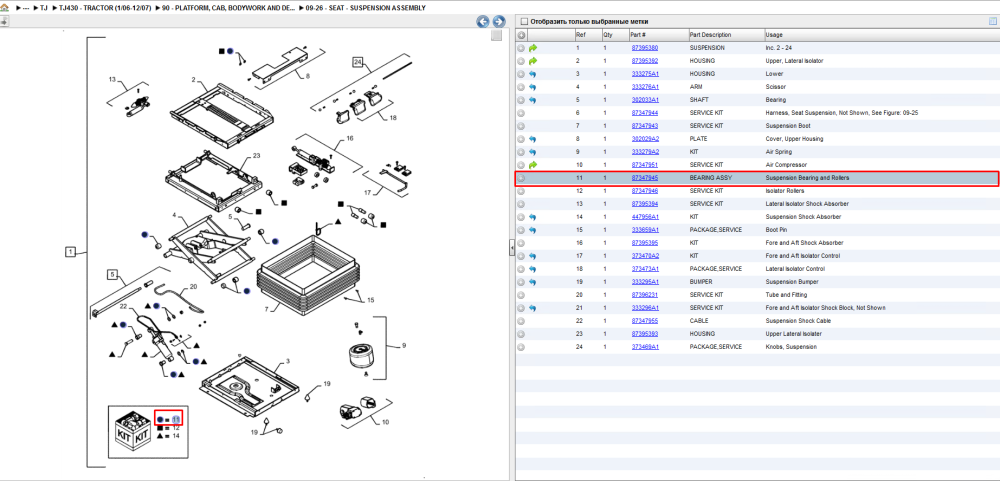Click the green arrow in the SUSPENSION row

click(533, 48)
